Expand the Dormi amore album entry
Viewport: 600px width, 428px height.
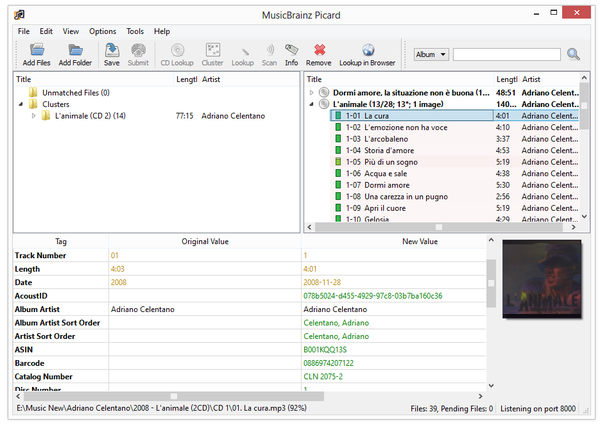311,92
